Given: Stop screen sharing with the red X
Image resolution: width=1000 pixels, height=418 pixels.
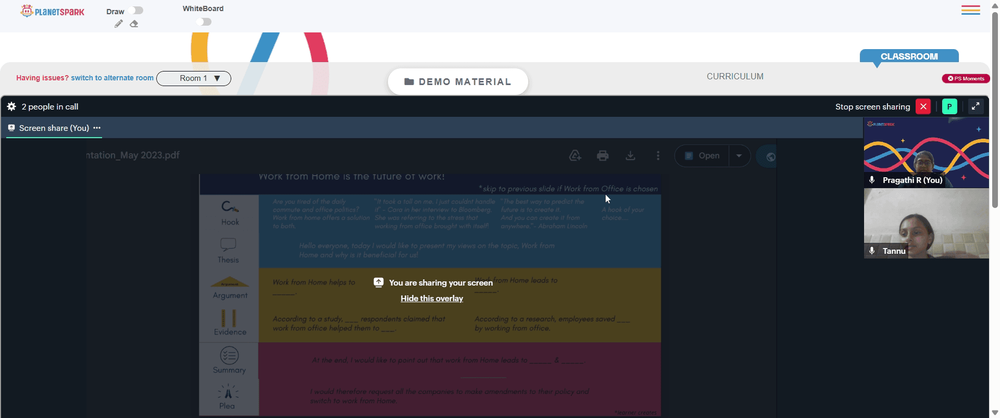Looking at the screenshot, I should [x=923, y=107].
